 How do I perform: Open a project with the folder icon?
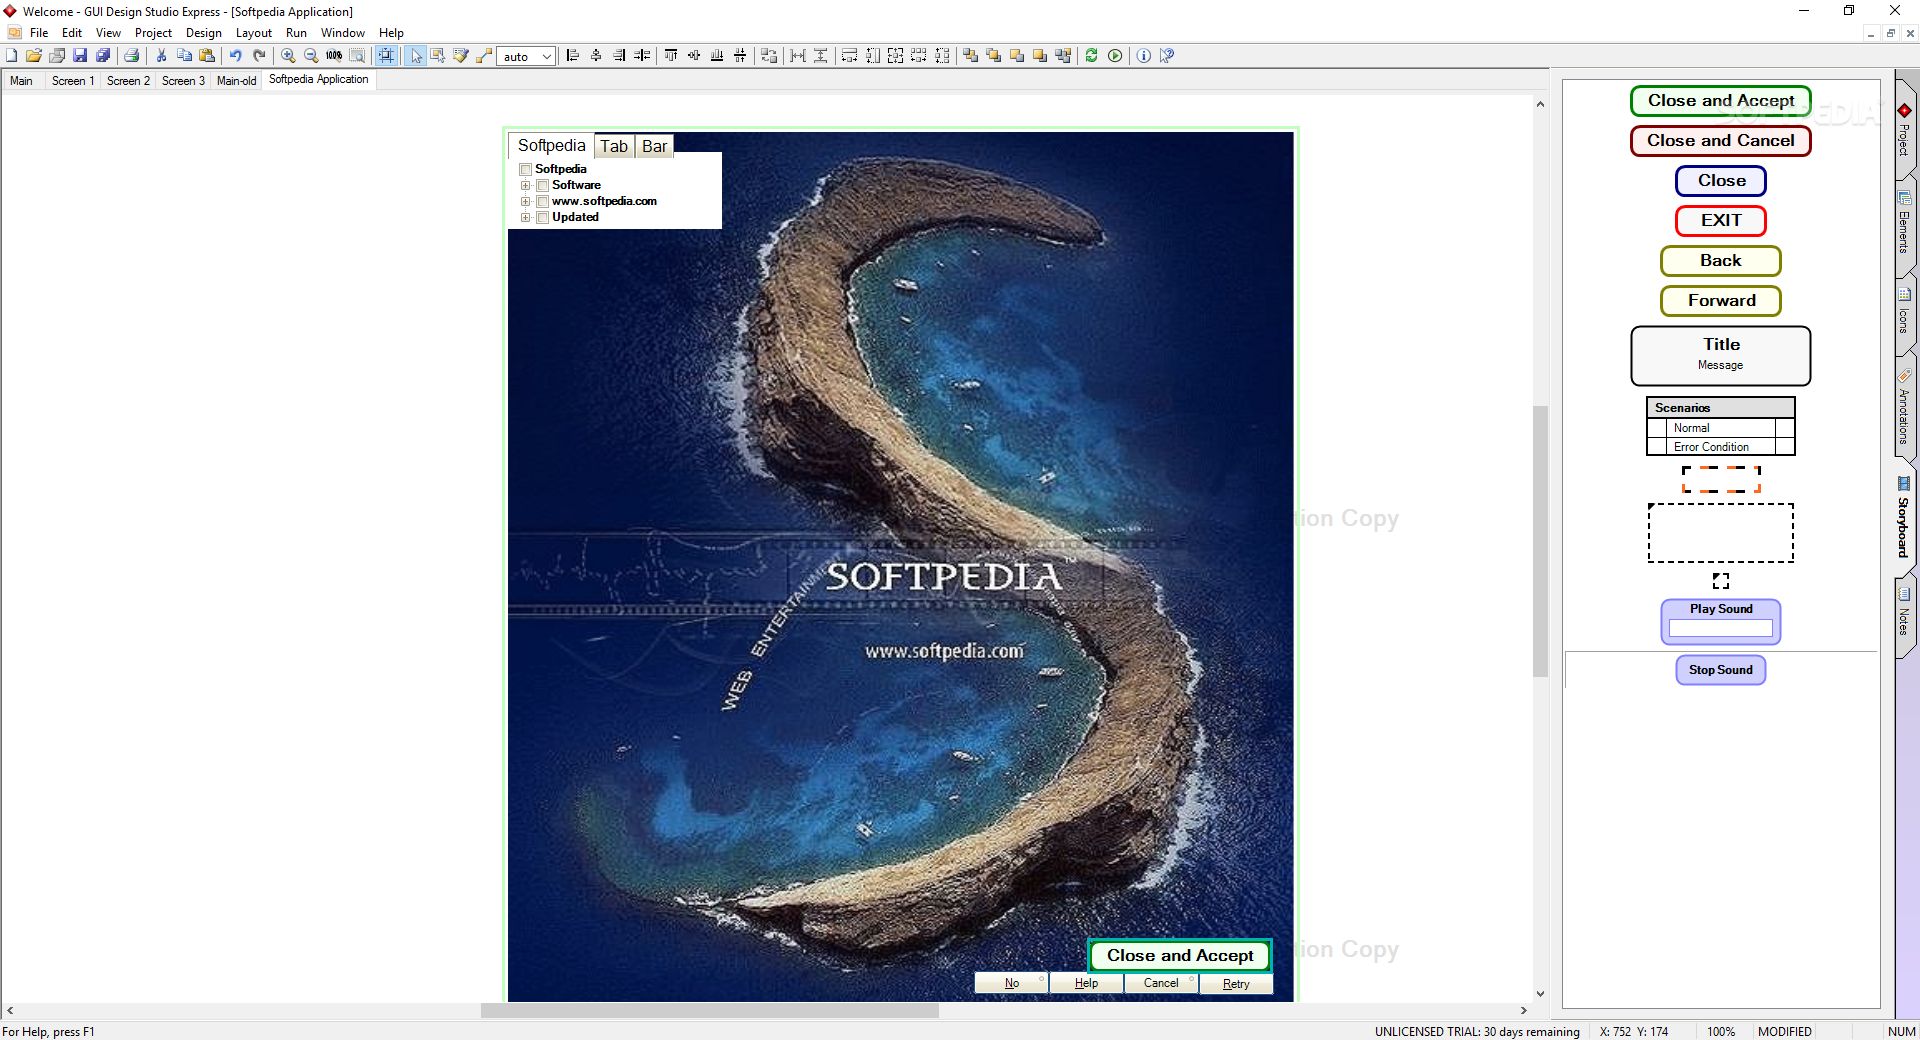click(x=34, y=56)
